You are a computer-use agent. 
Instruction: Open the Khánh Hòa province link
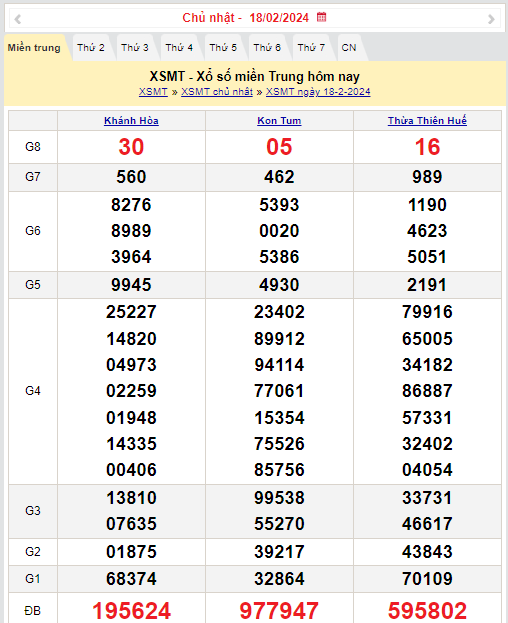pos(131,120)
